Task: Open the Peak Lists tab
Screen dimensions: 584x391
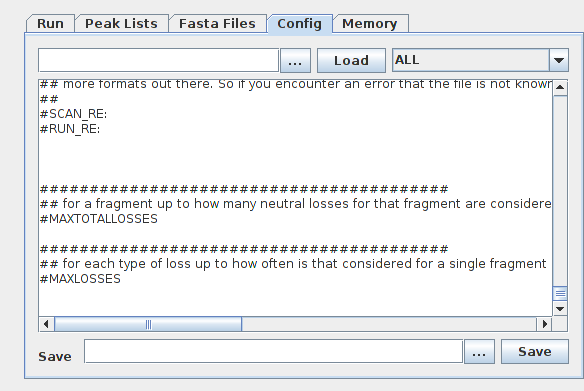Action: point(121,24)
